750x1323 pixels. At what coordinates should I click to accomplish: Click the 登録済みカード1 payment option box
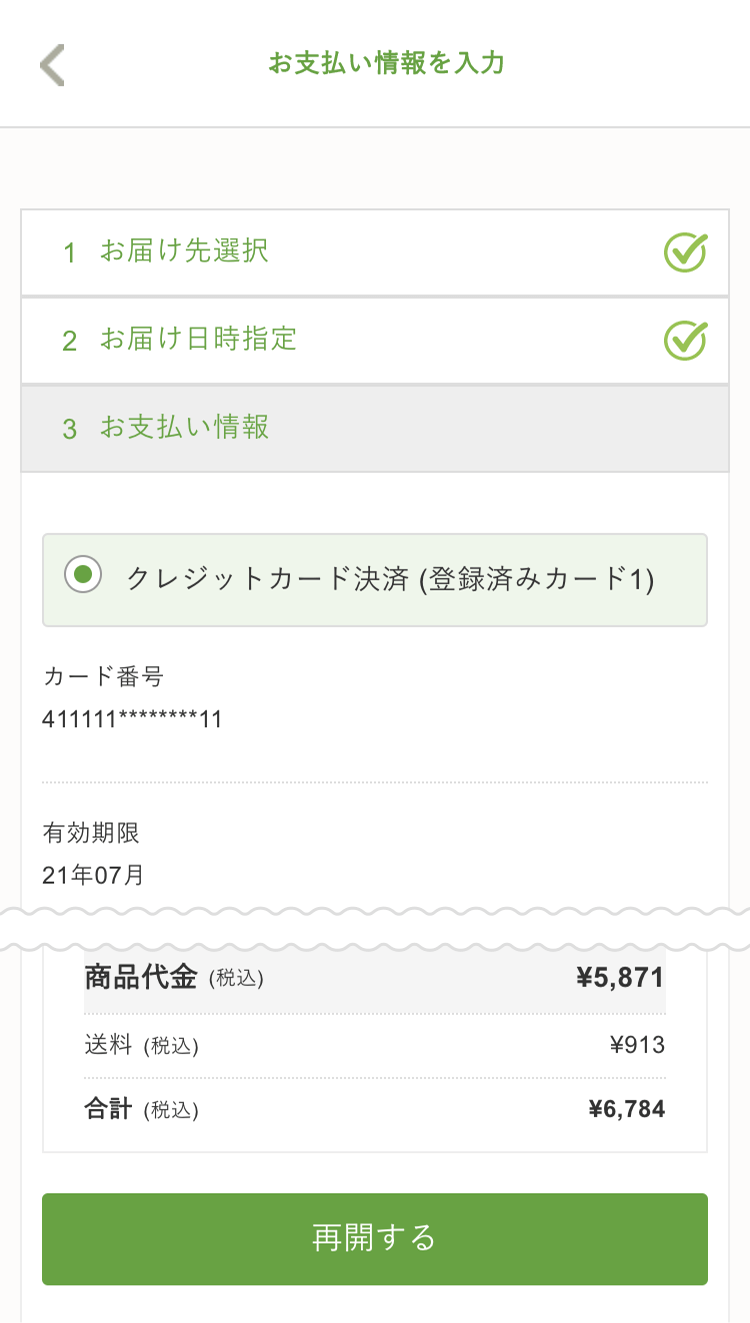point(375,580)
